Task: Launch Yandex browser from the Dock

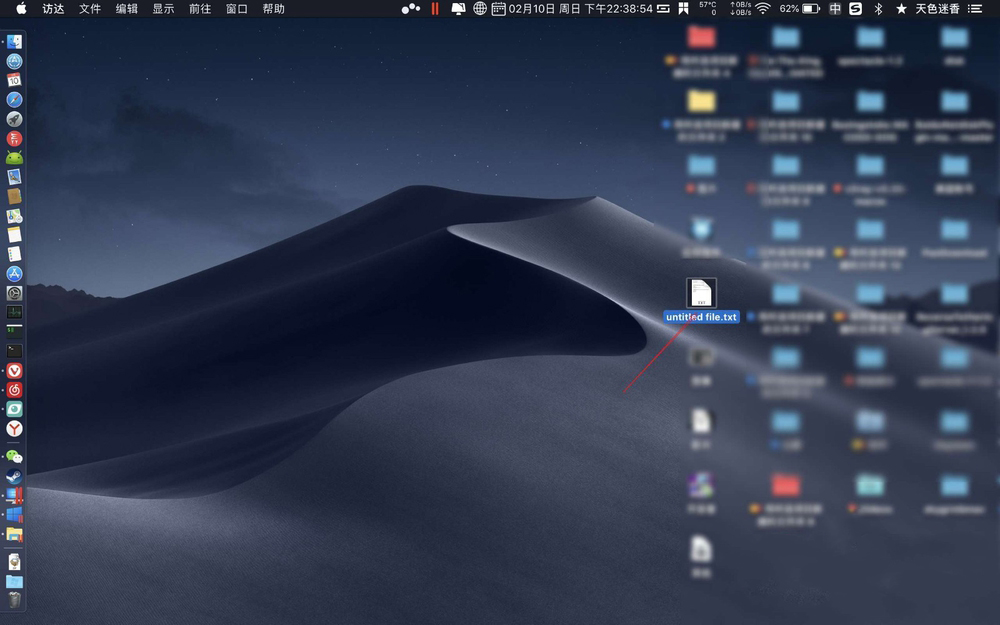Action: coord(14,429)
